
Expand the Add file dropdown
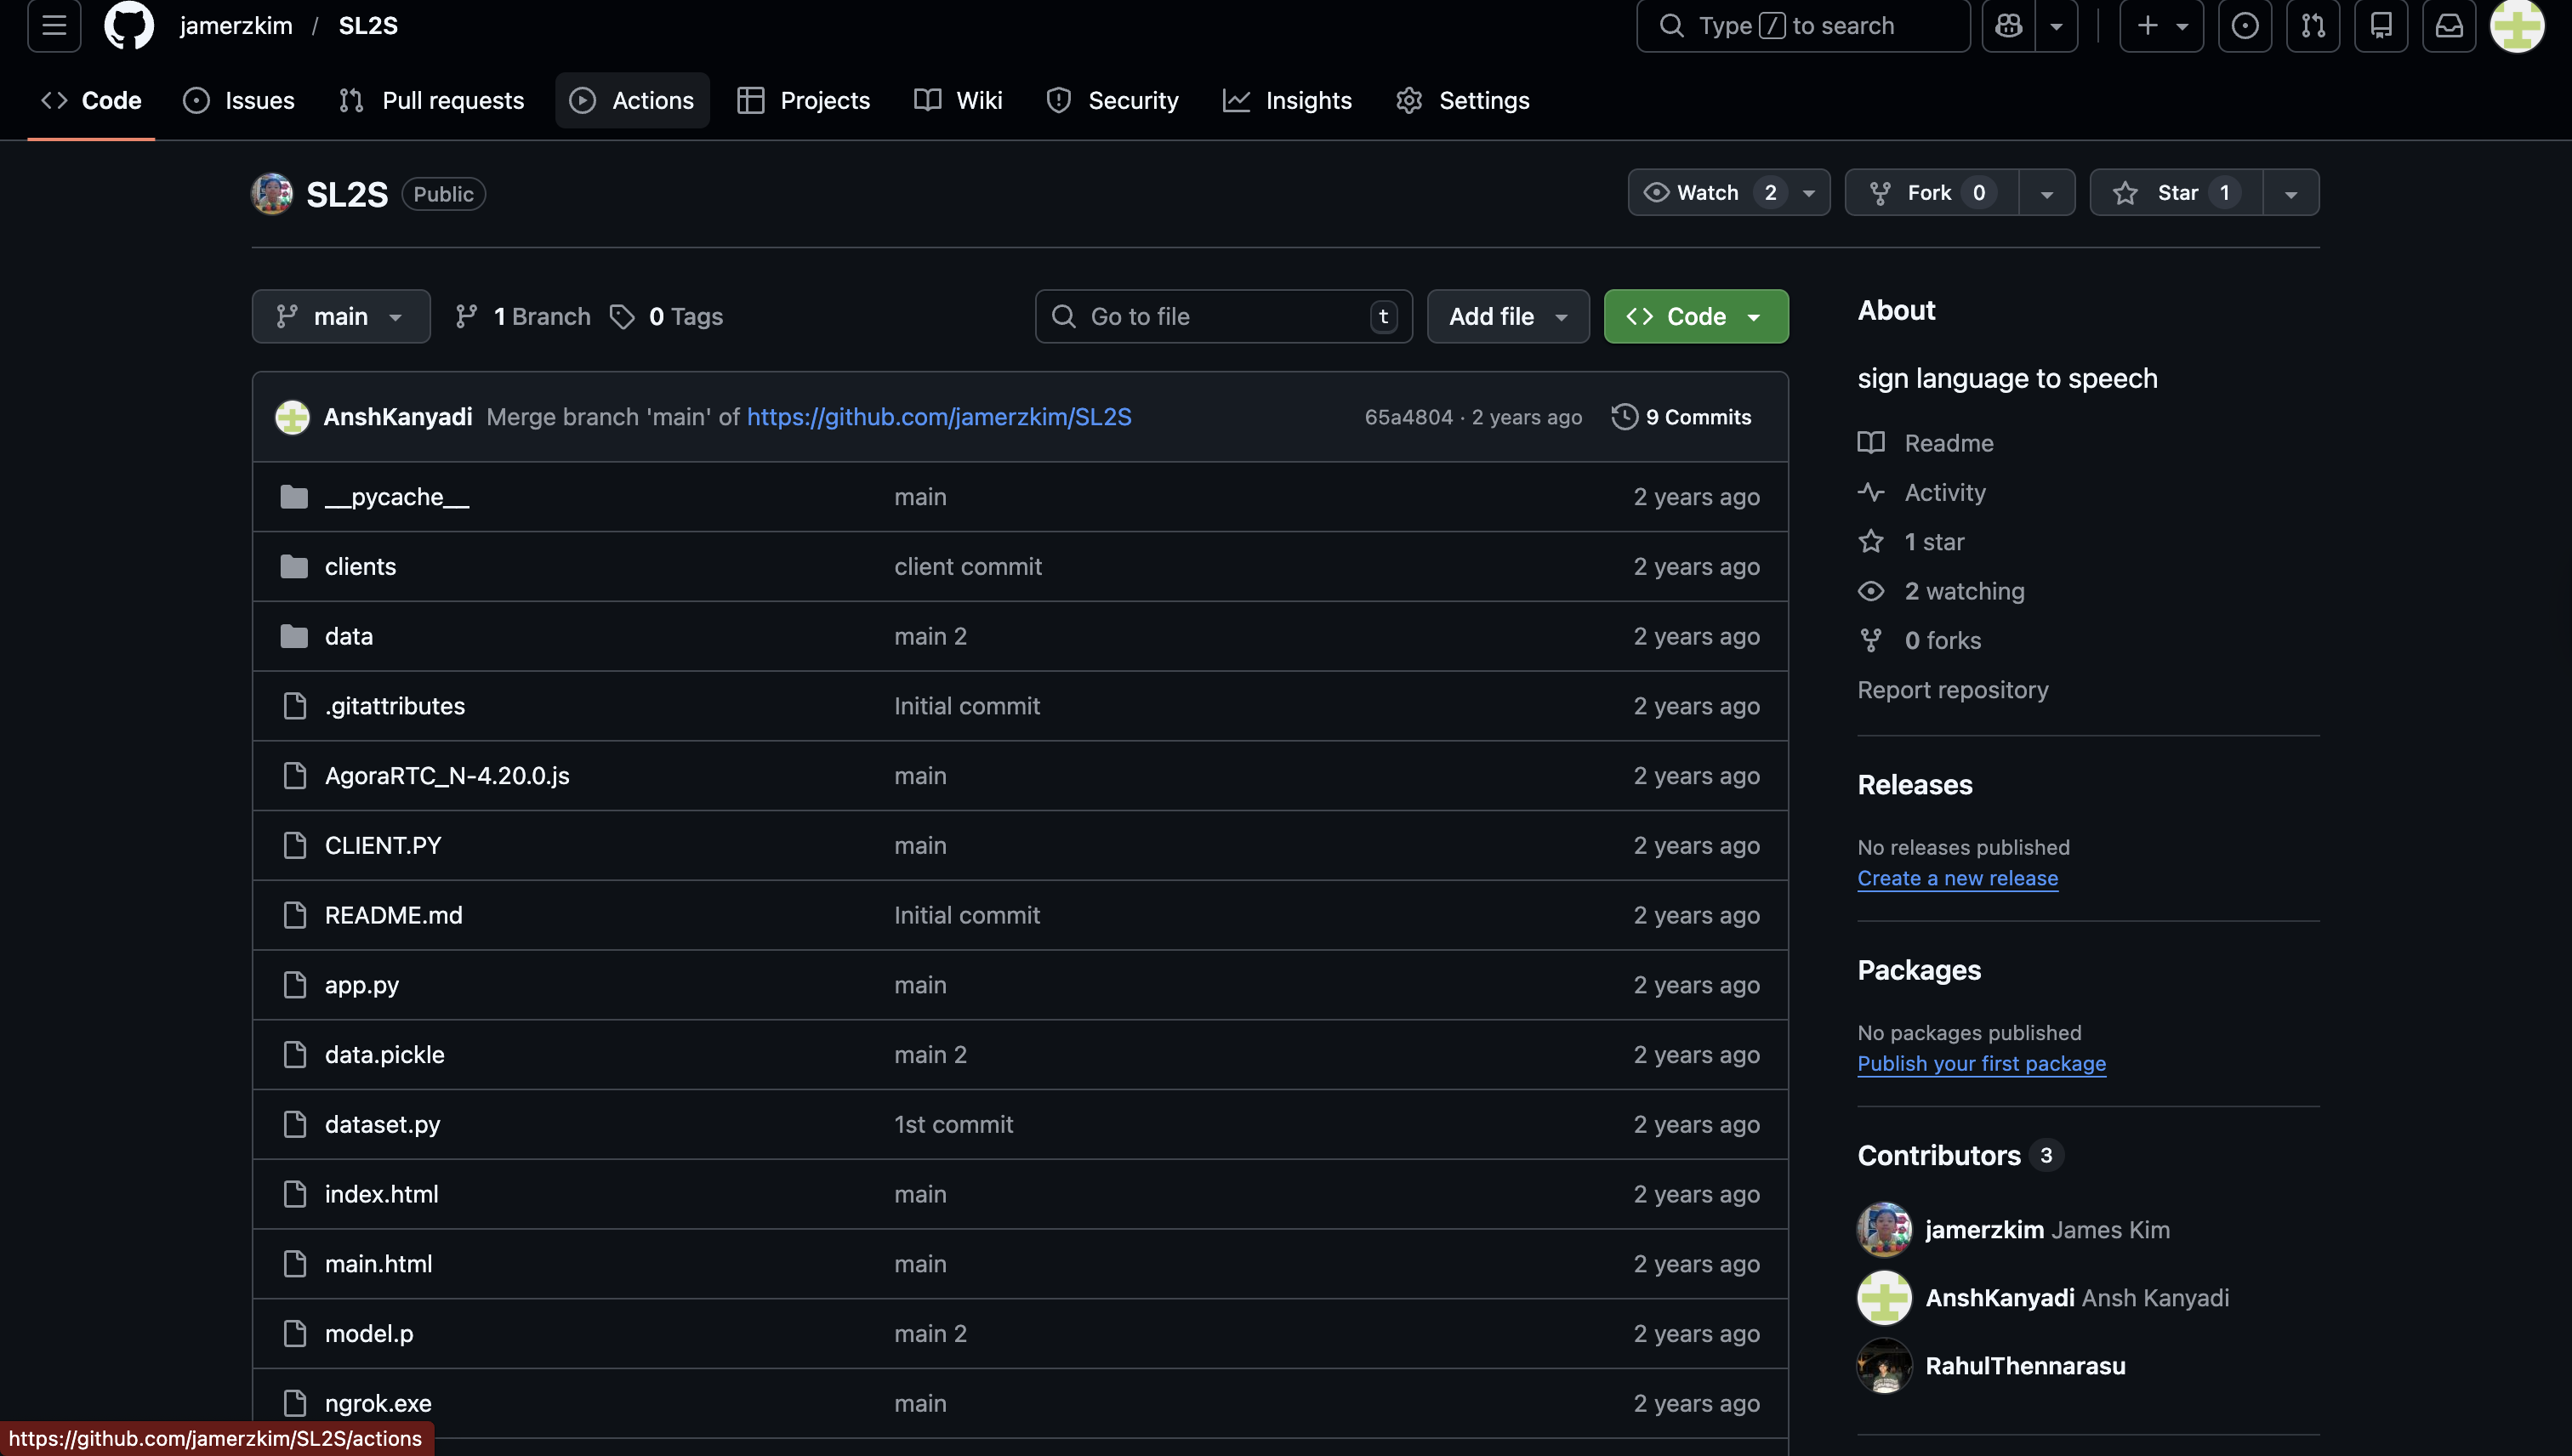click(1507, 317)
